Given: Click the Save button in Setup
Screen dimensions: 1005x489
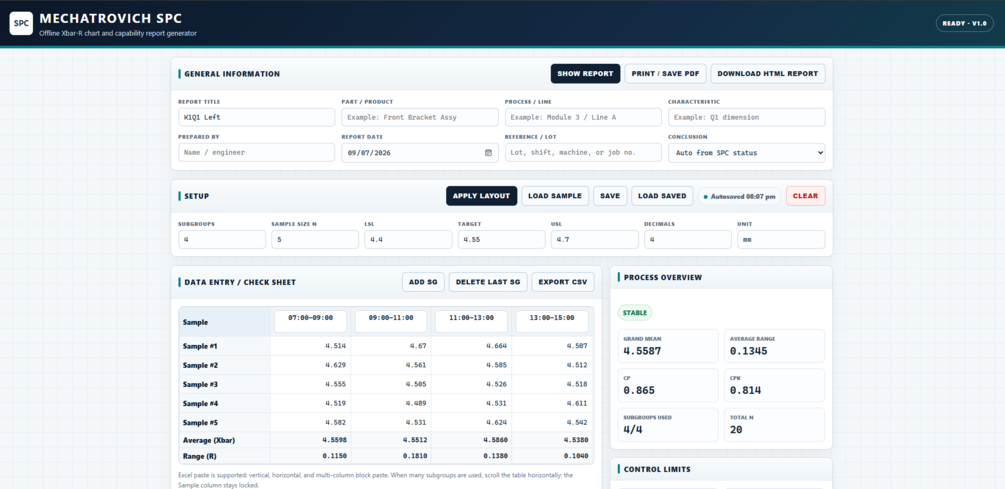Looking at the screenshot, I should 610,196.
